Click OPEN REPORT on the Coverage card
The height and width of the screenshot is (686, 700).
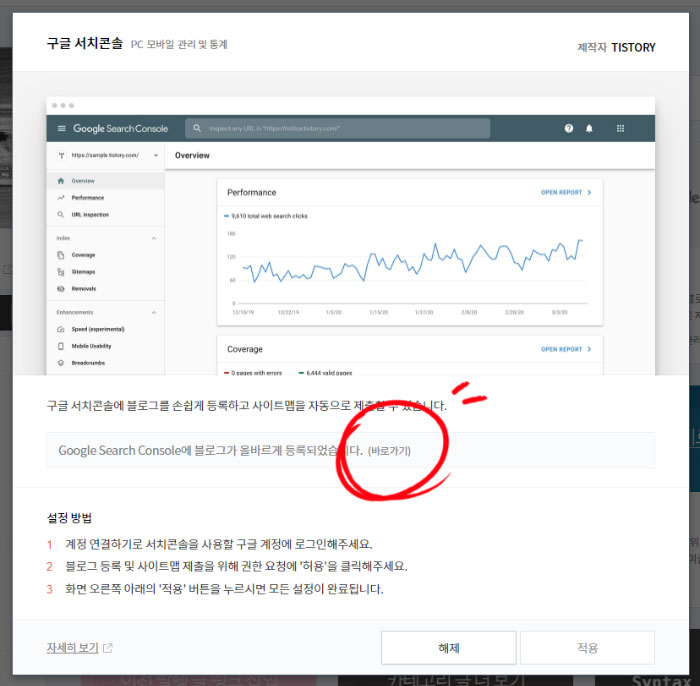[566, 349]
